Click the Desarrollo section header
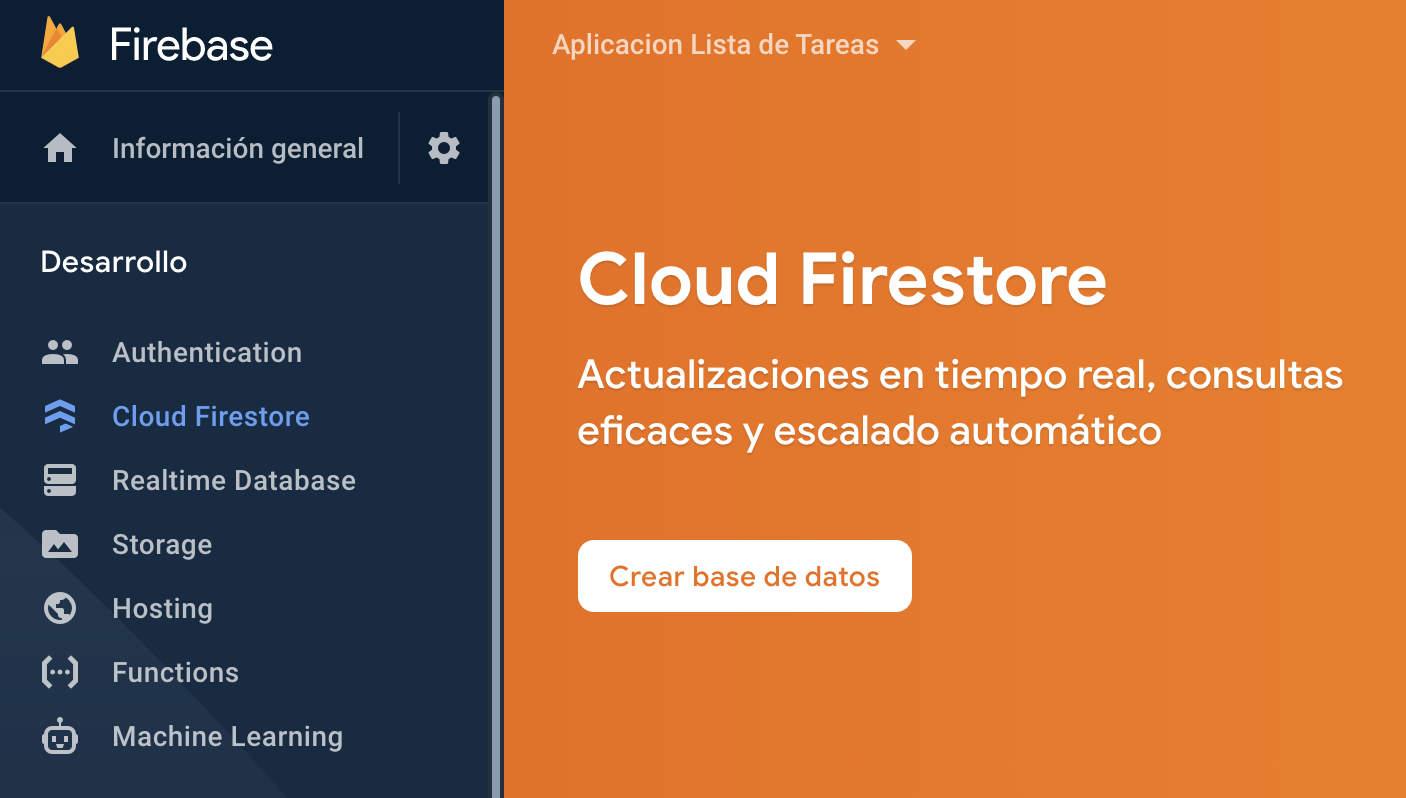The width and height of the screenshot is (1406, 798). tap(114, 262)
